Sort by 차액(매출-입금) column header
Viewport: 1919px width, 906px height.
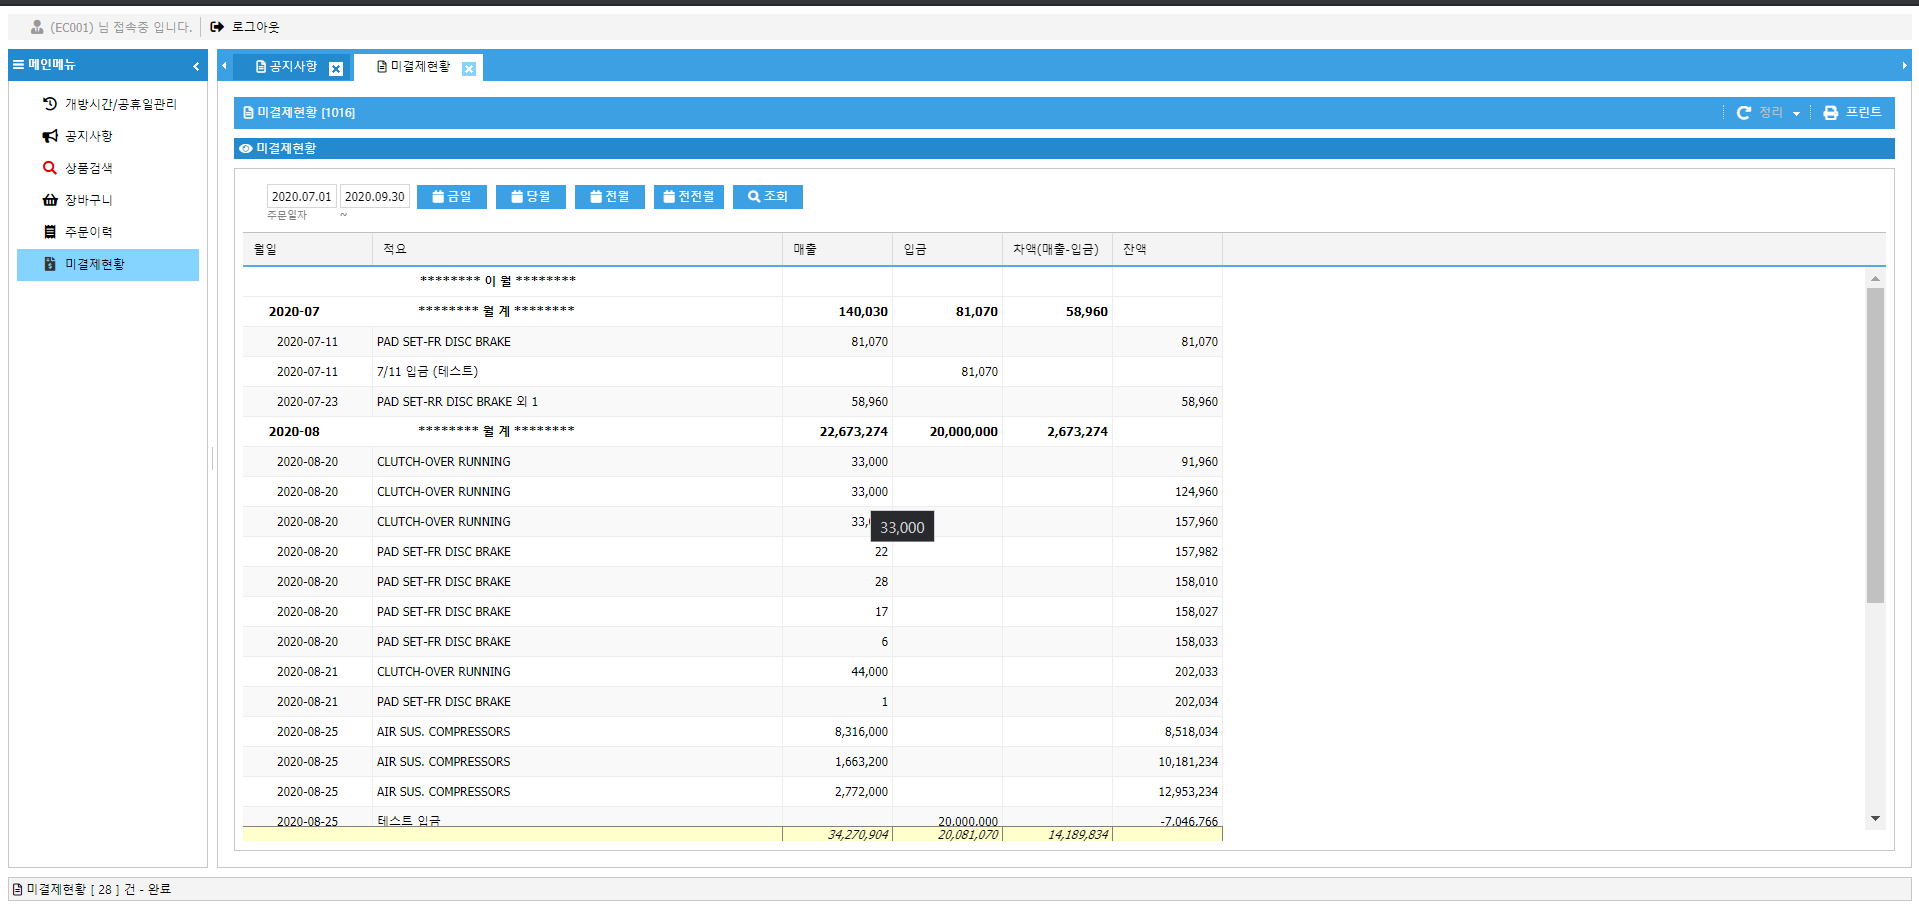(x=1058, y=250)
